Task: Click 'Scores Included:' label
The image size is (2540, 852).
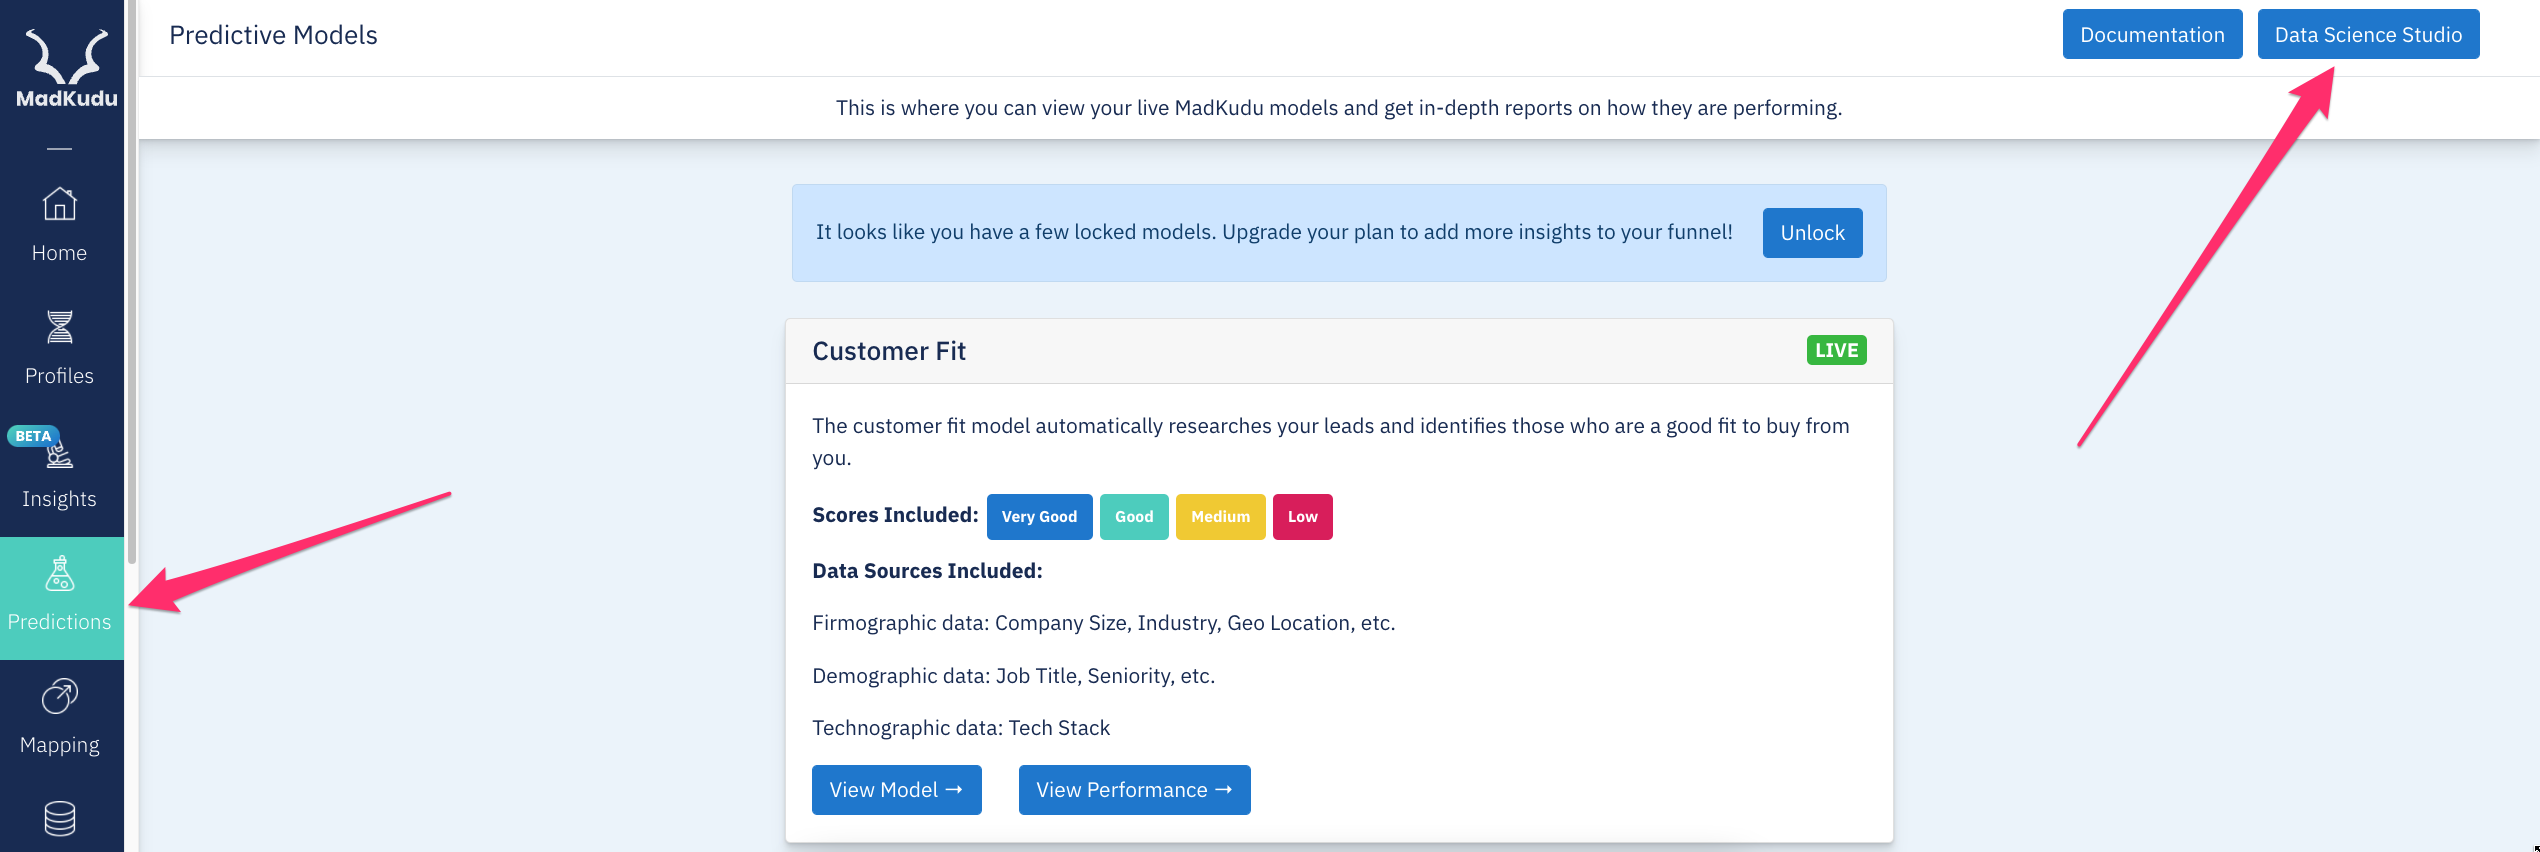Action: [895, 515]
